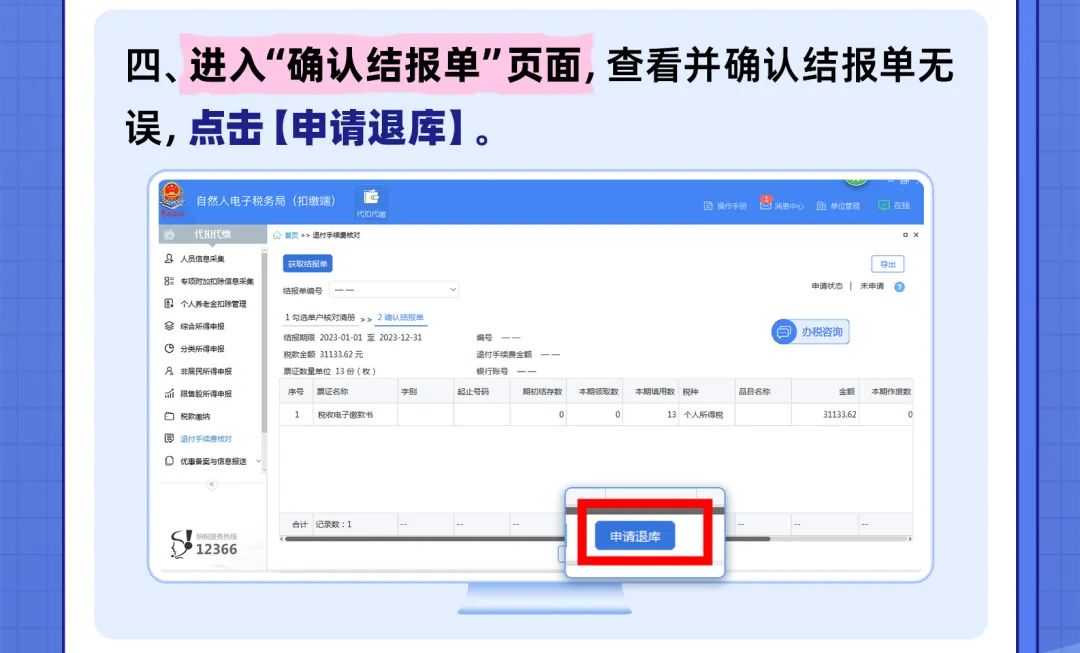Switch to step 1 勾选单户核对清册
The image size is (1080, 653).
tap(320, 318)
